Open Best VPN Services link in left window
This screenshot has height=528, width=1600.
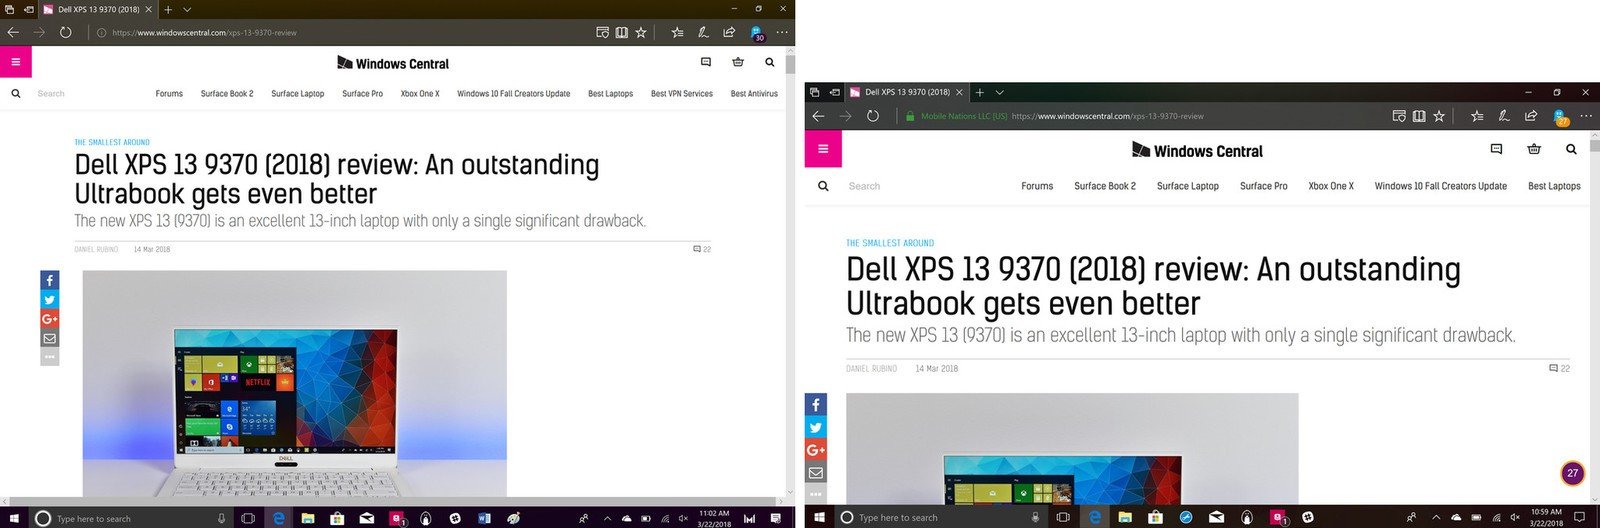pyautogui.click(x=682, y=93)
